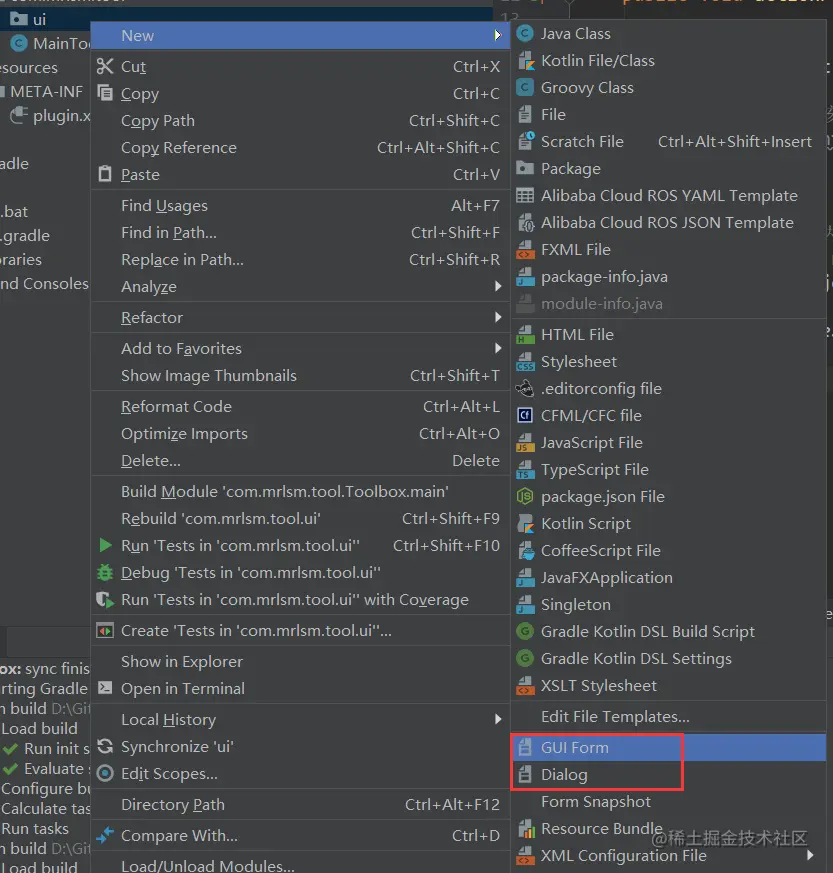Click the GUI Form icon
The width and height of the screenshot is (833, 873).
[x=525, y=748]
